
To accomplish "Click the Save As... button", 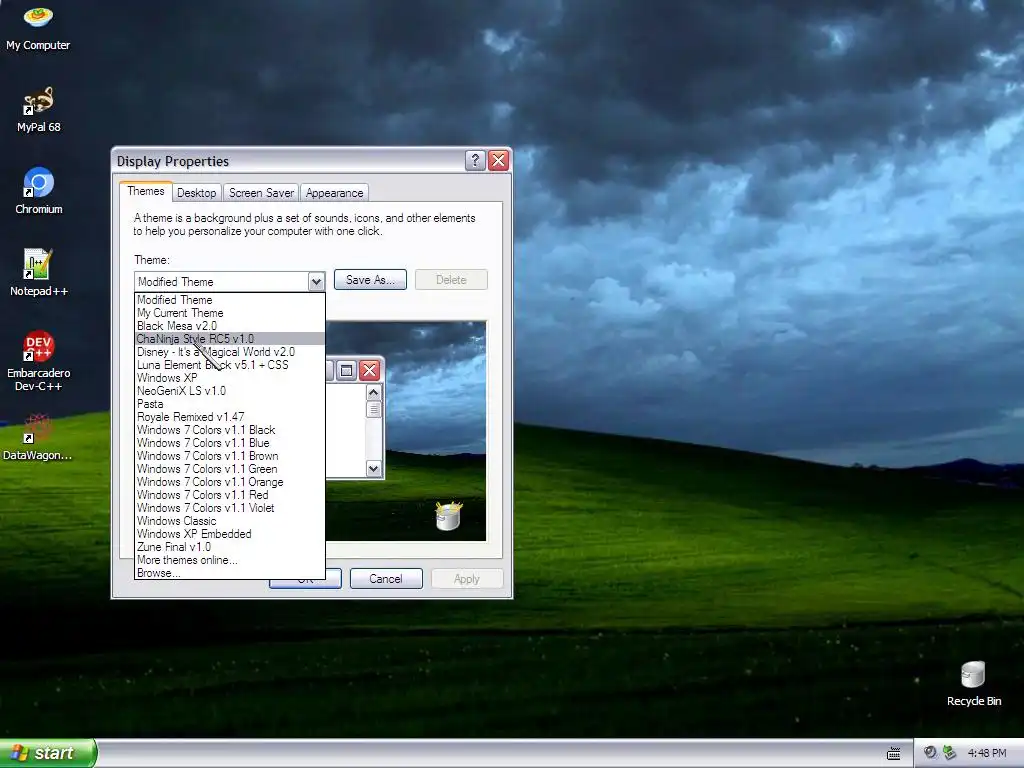I will tap(370, 280).
